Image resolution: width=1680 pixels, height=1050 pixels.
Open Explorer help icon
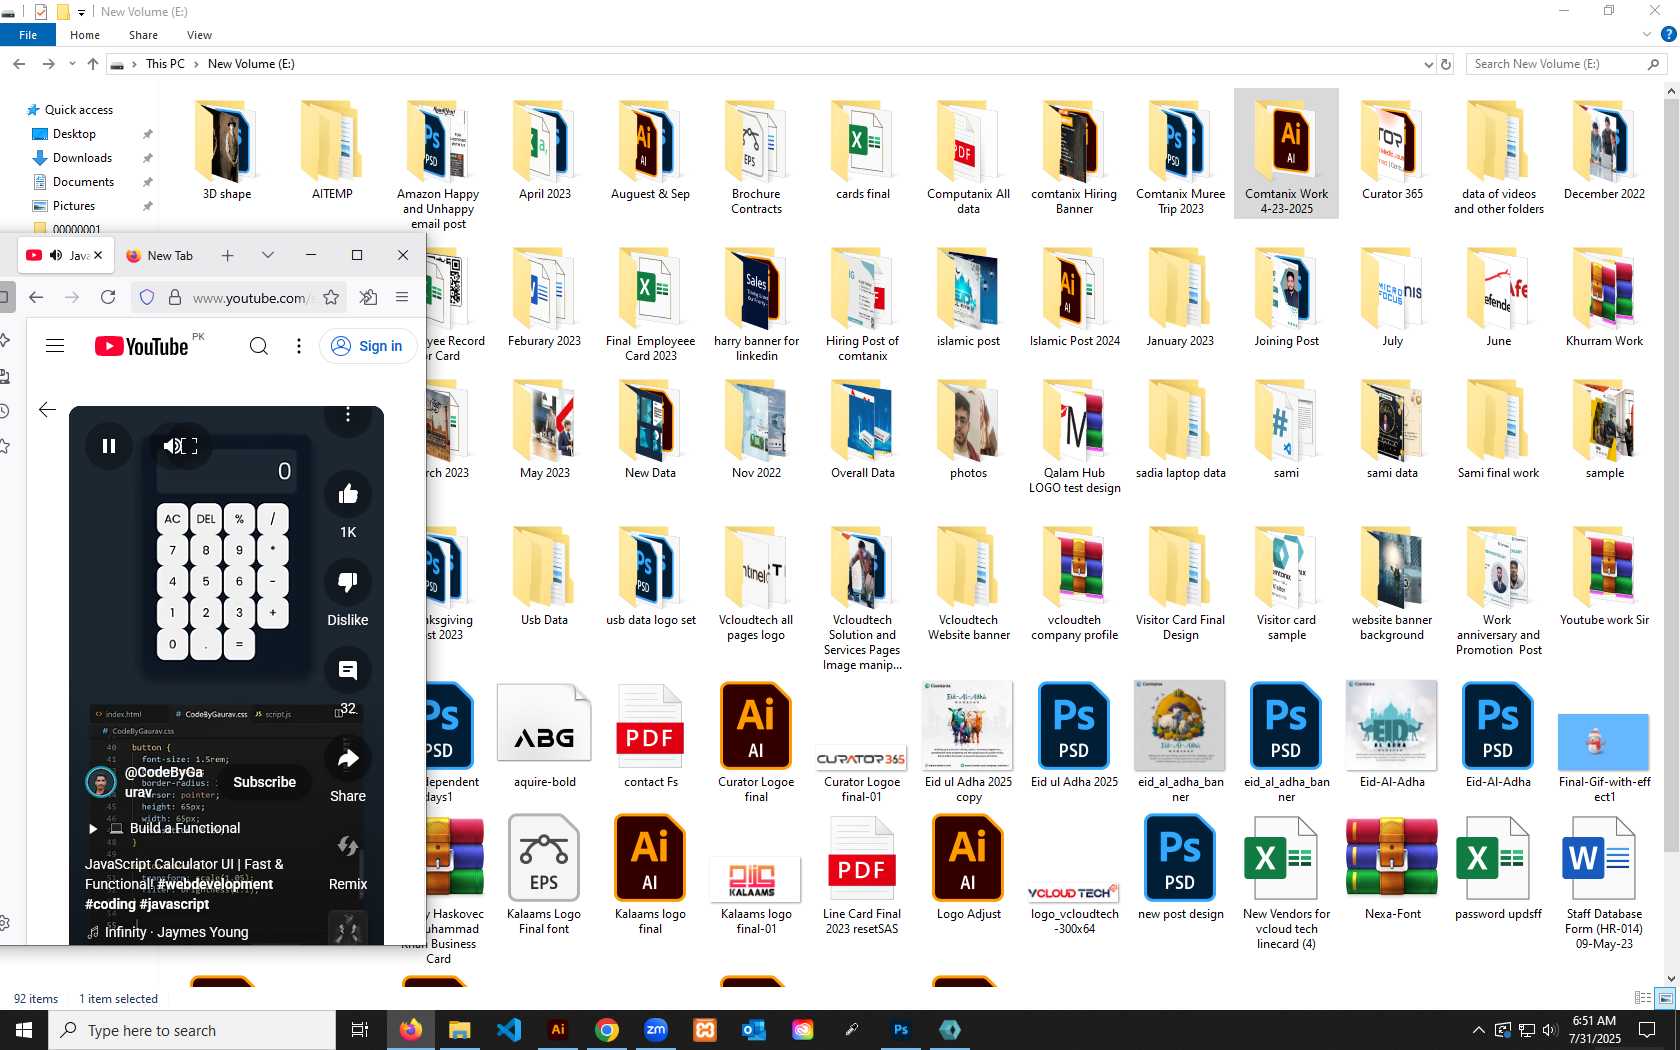pos(1668,35)
